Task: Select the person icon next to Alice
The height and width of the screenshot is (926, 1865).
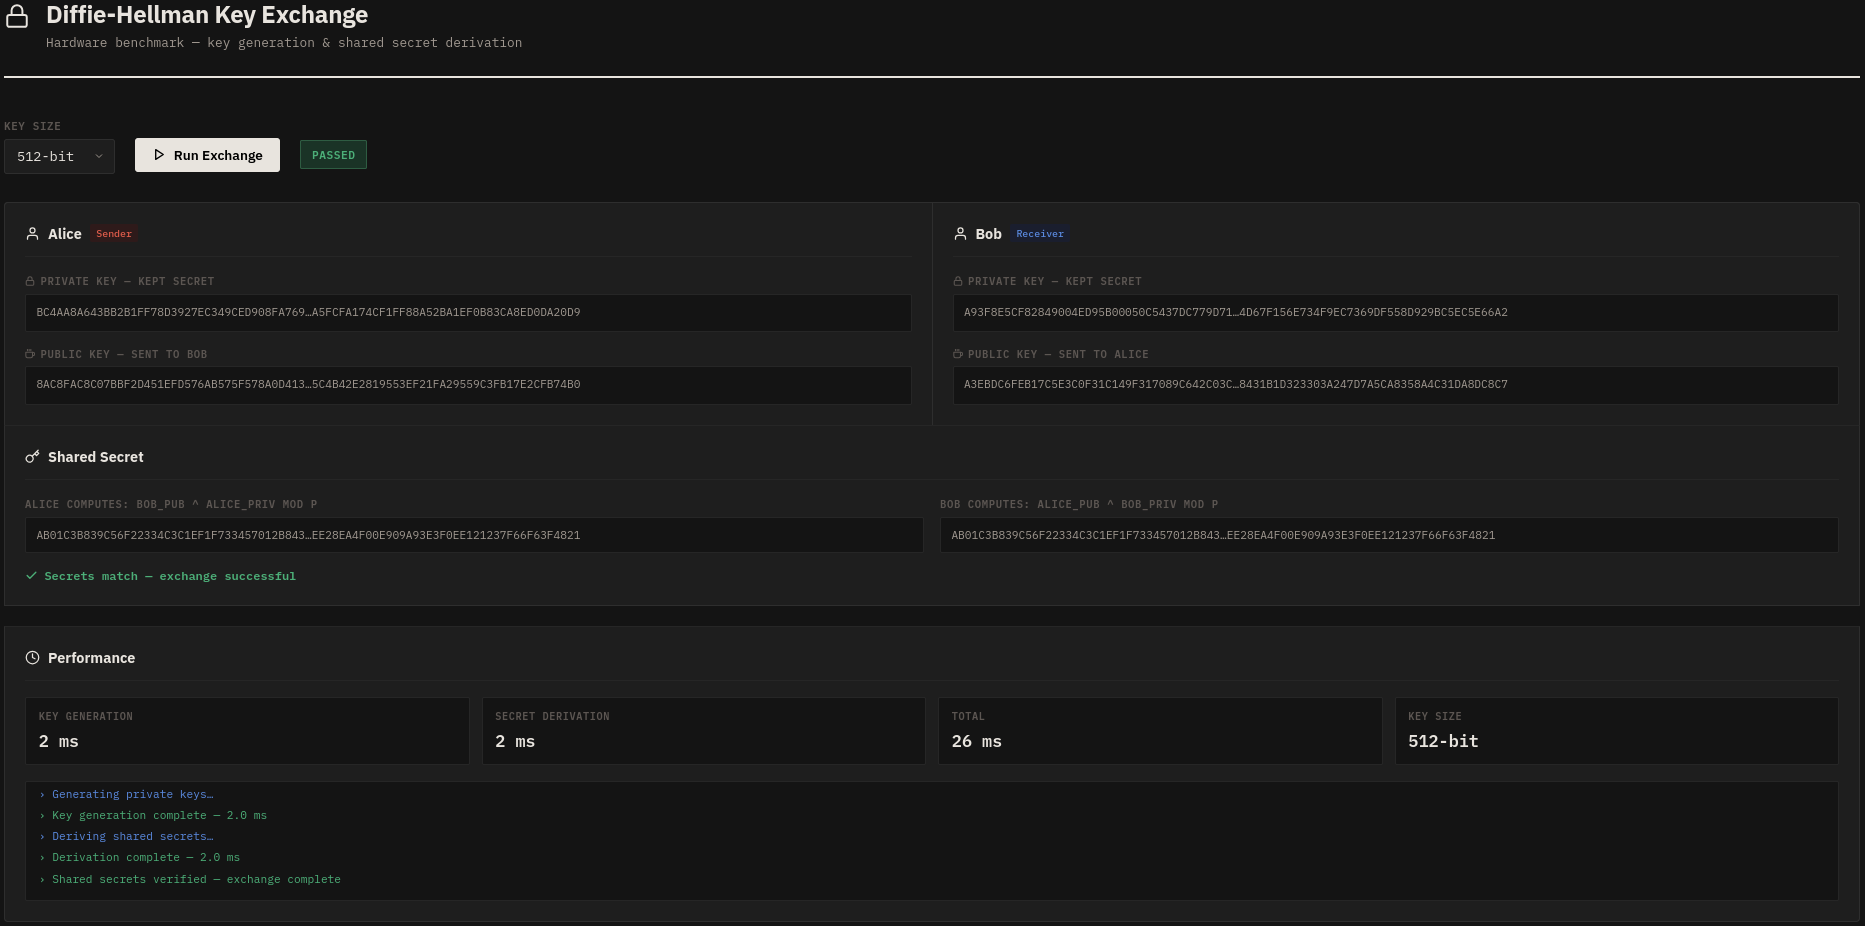Action: pyautogui.click(x=32, y=233)
